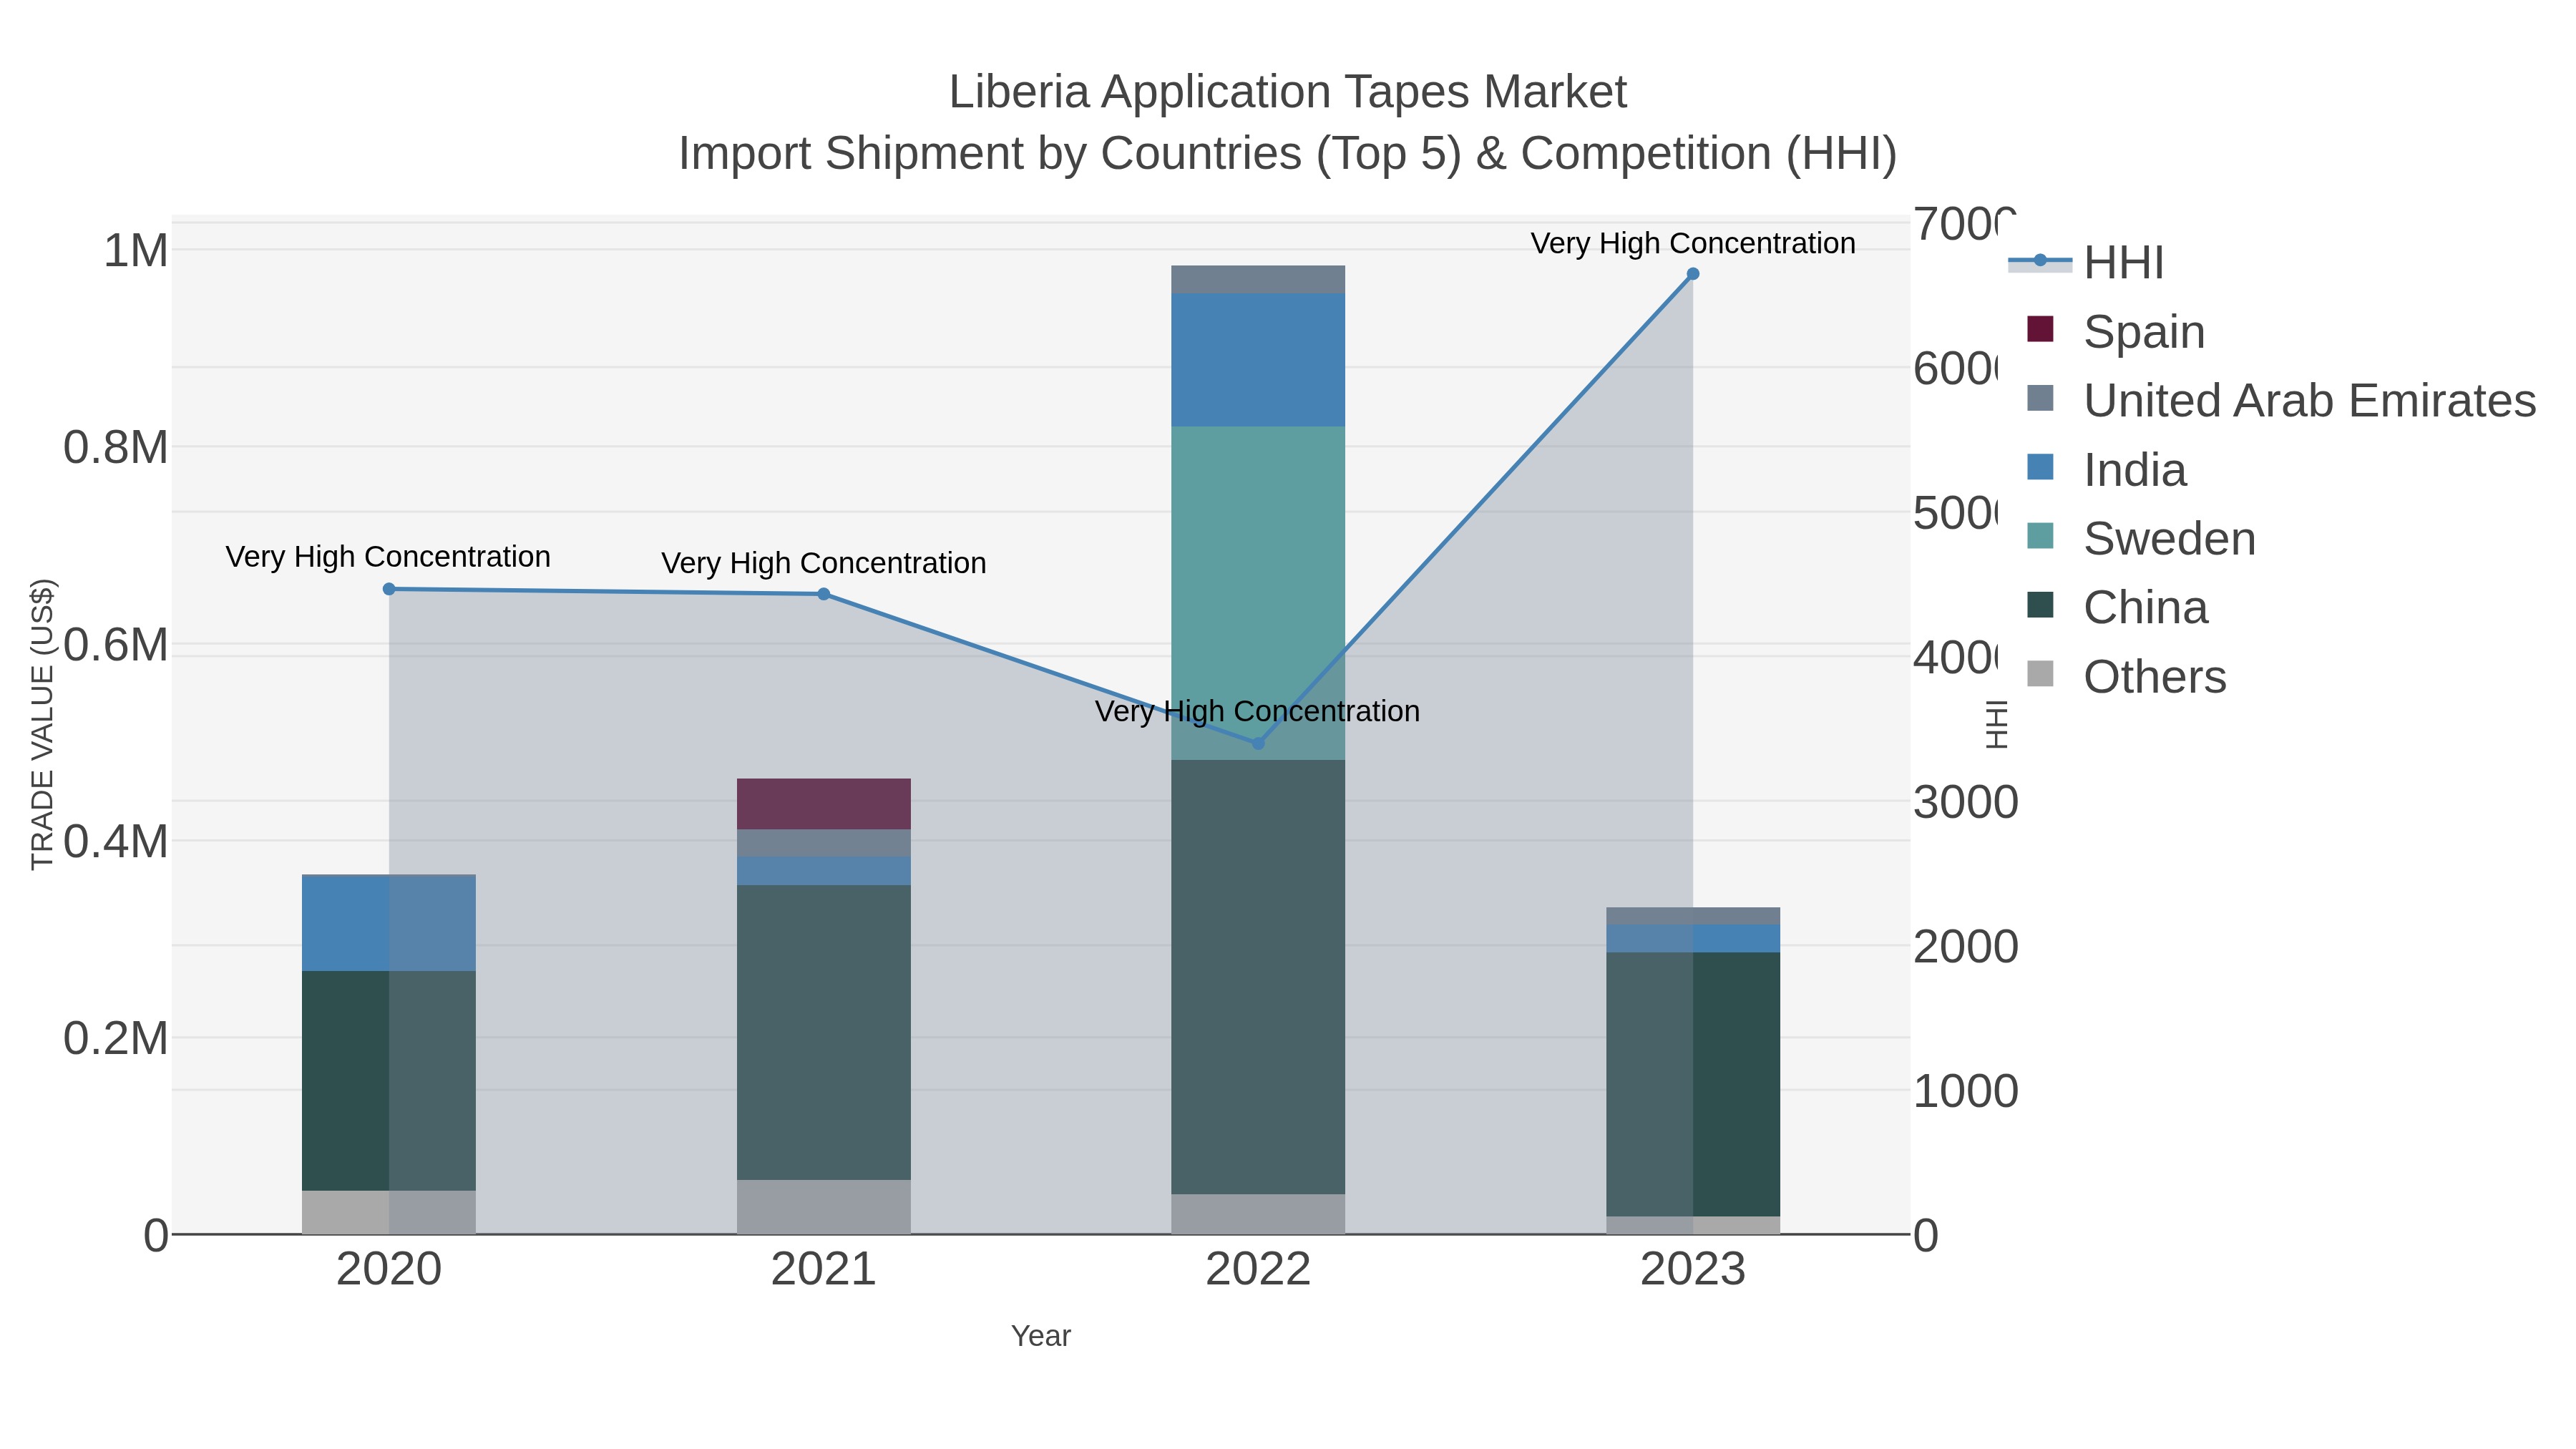Click the 'TRADE VALUE (US$)' axis title
The height and width of the screenshot is (1449, 2576).
(x=42, y=724)
